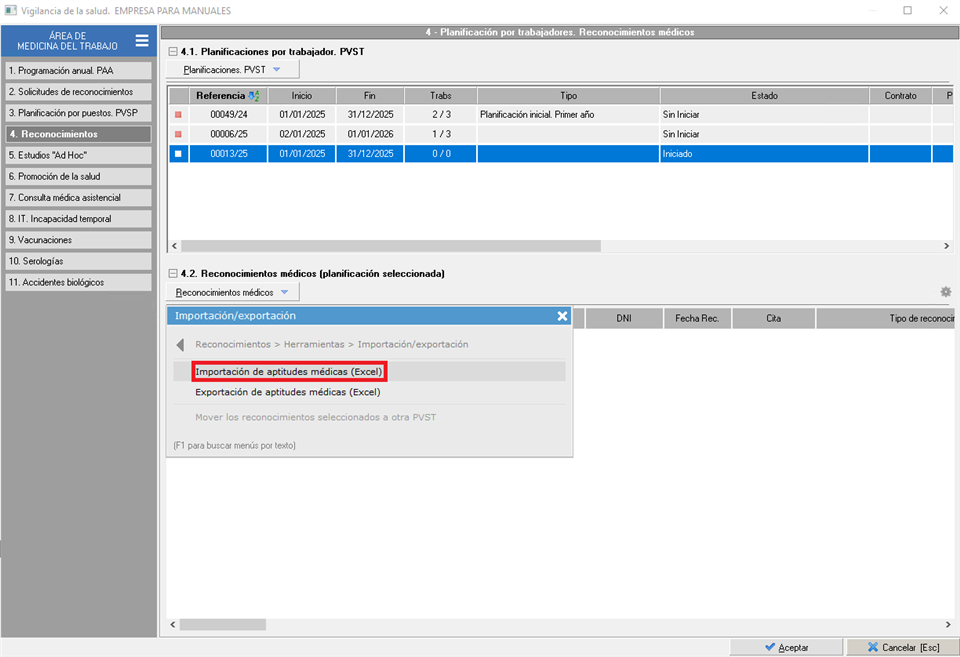Open 5. Estudios "Ad Hoc"

78,156
